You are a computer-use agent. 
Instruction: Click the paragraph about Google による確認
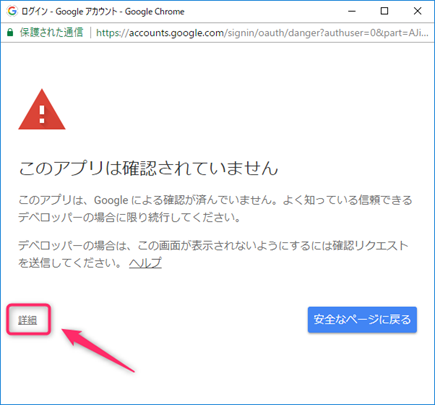point(215,209)
